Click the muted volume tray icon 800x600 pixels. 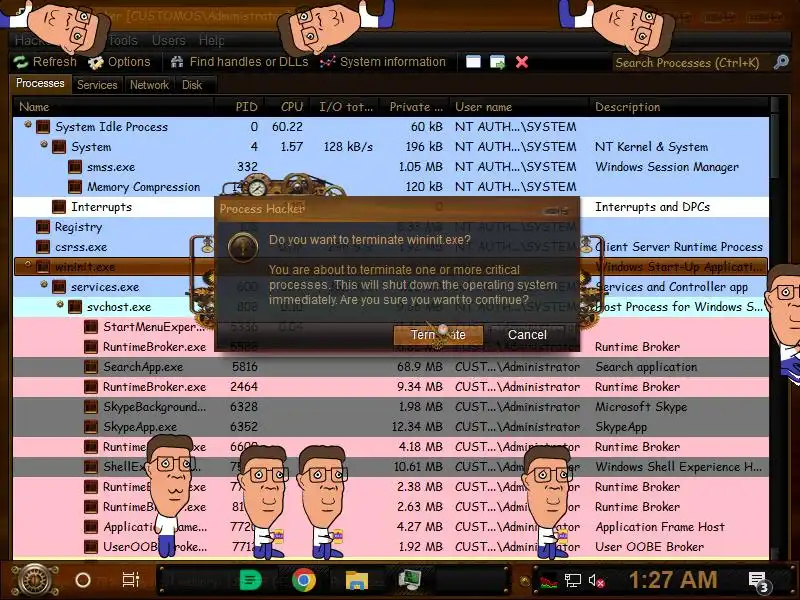[596, 580]
